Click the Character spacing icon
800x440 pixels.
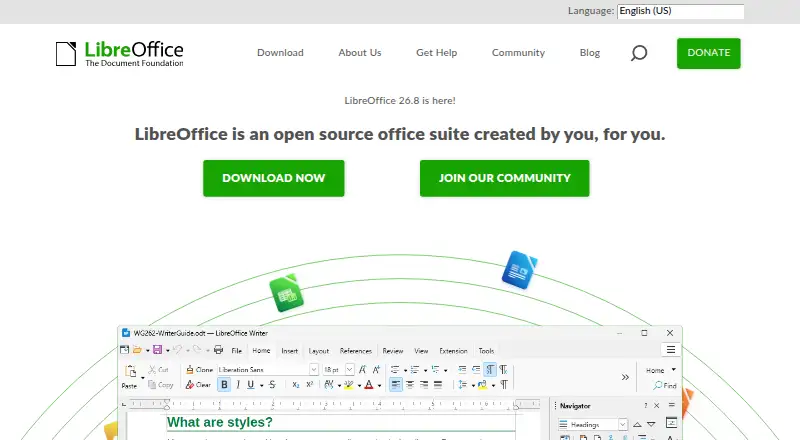329,385
